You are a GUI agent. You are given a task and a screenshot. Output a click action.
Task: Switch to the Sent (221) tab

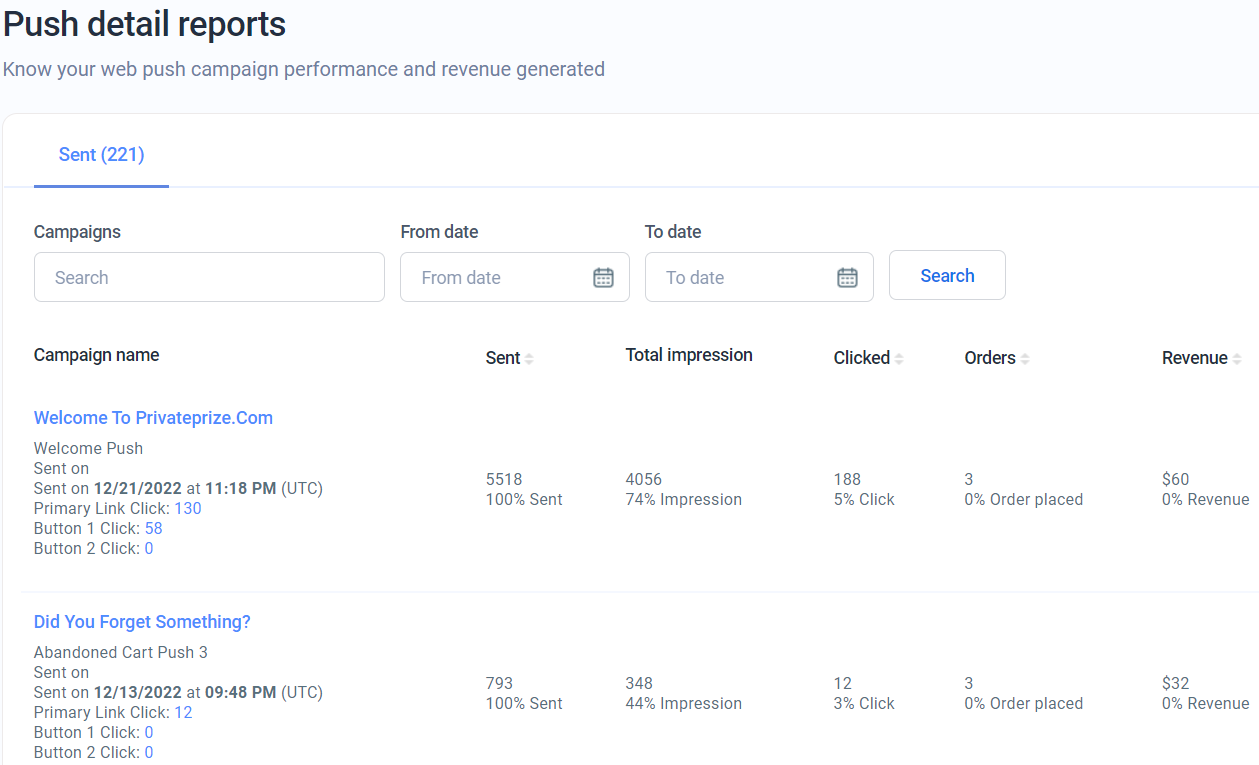point(101,155)
